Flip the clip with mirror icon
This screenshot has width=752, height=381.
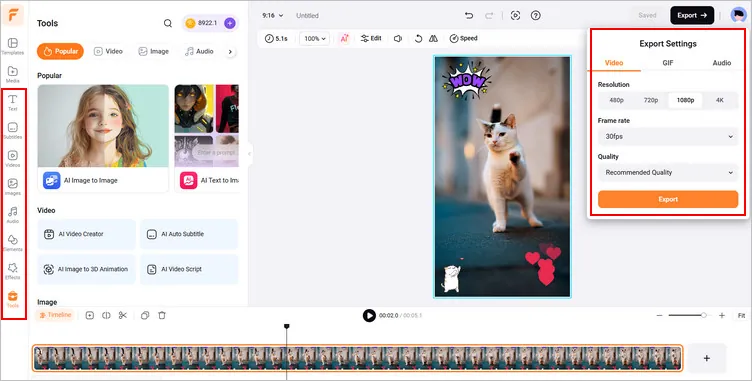point(433,38)
